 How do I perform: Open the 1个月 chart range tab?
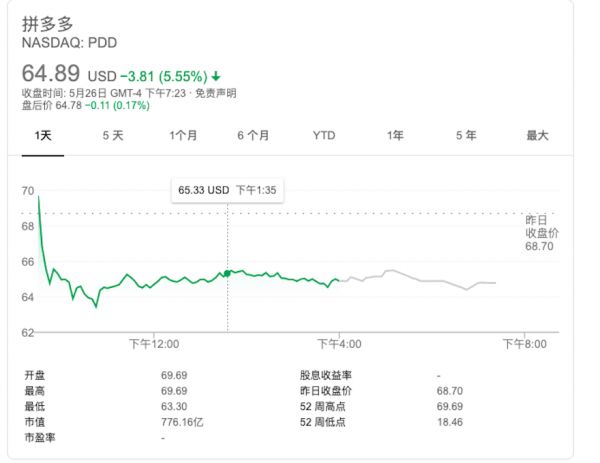[x=184, y=135]
